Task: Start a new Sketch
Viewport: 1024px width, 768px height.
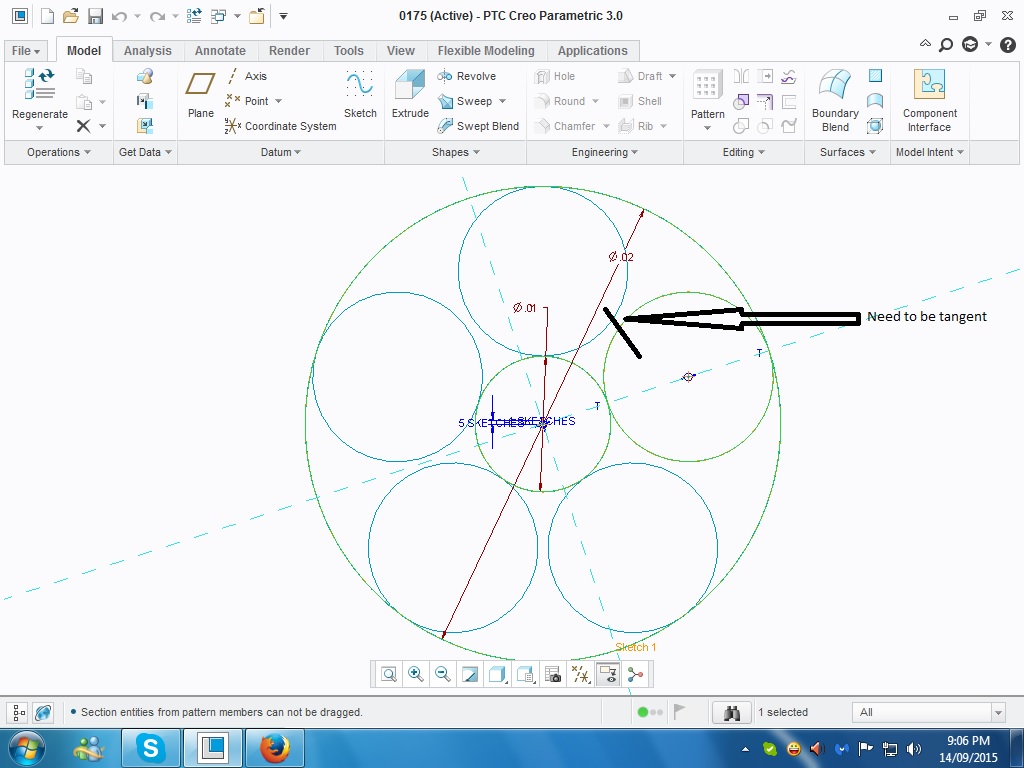Action: (360, 95)
